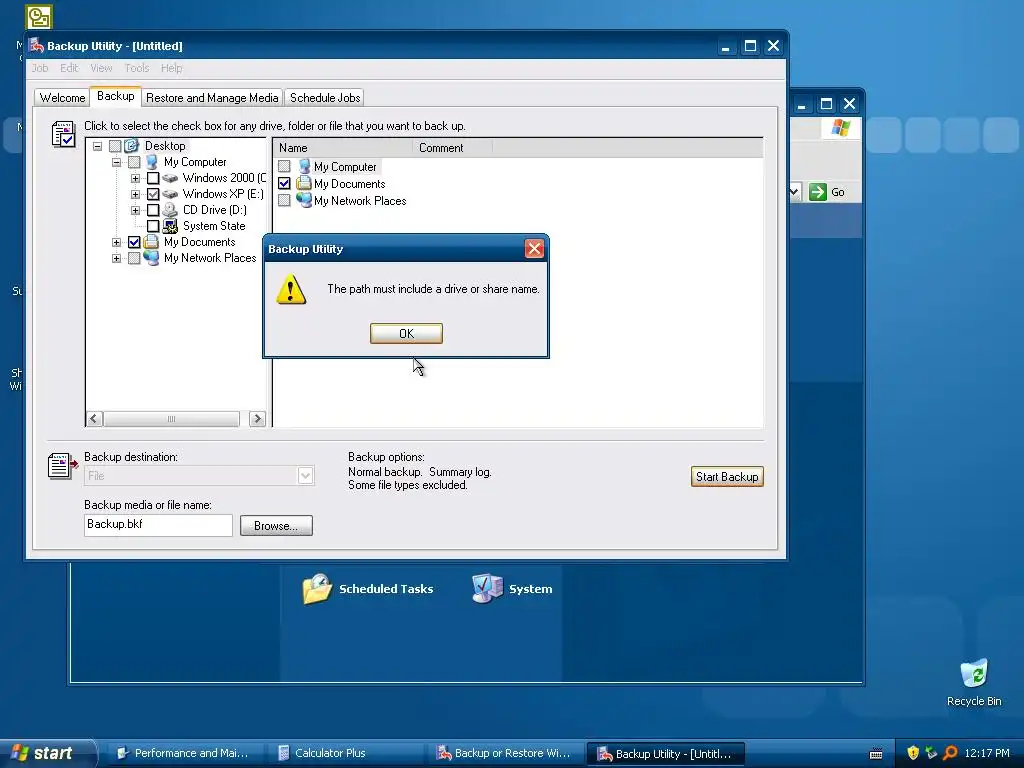Image resolution: width=1024 pixels, height=768 pixels.
Task: Click the Desktop icon in the tree
Action: point(131,146)
